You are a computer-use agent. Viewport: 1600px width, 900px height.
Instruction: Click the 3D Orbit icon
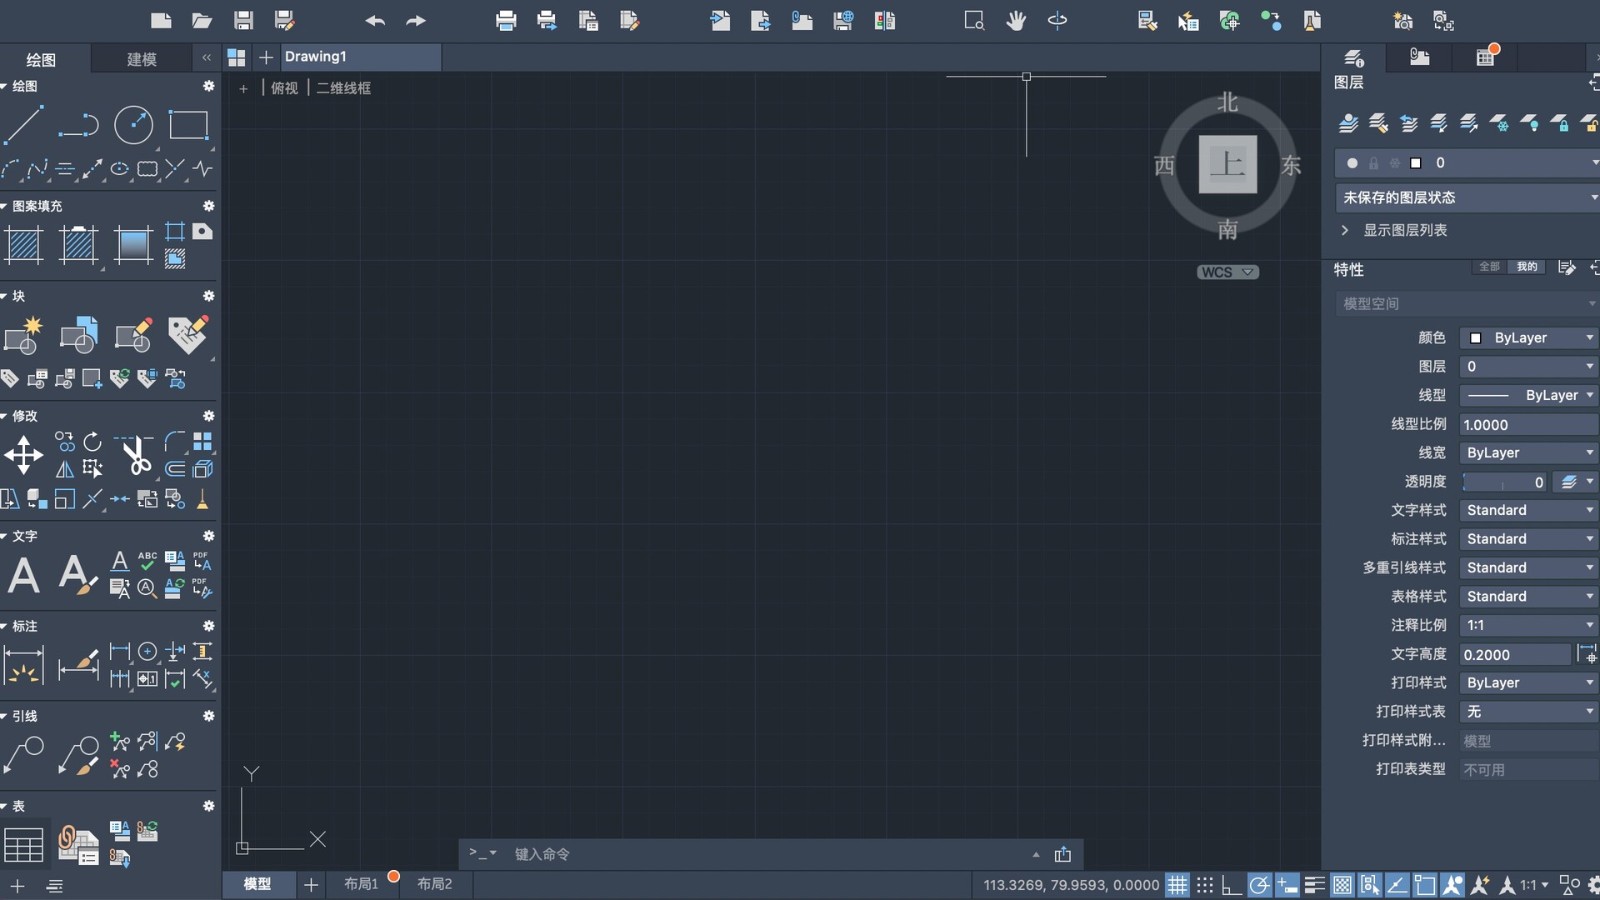click(x=1057, y=20)
